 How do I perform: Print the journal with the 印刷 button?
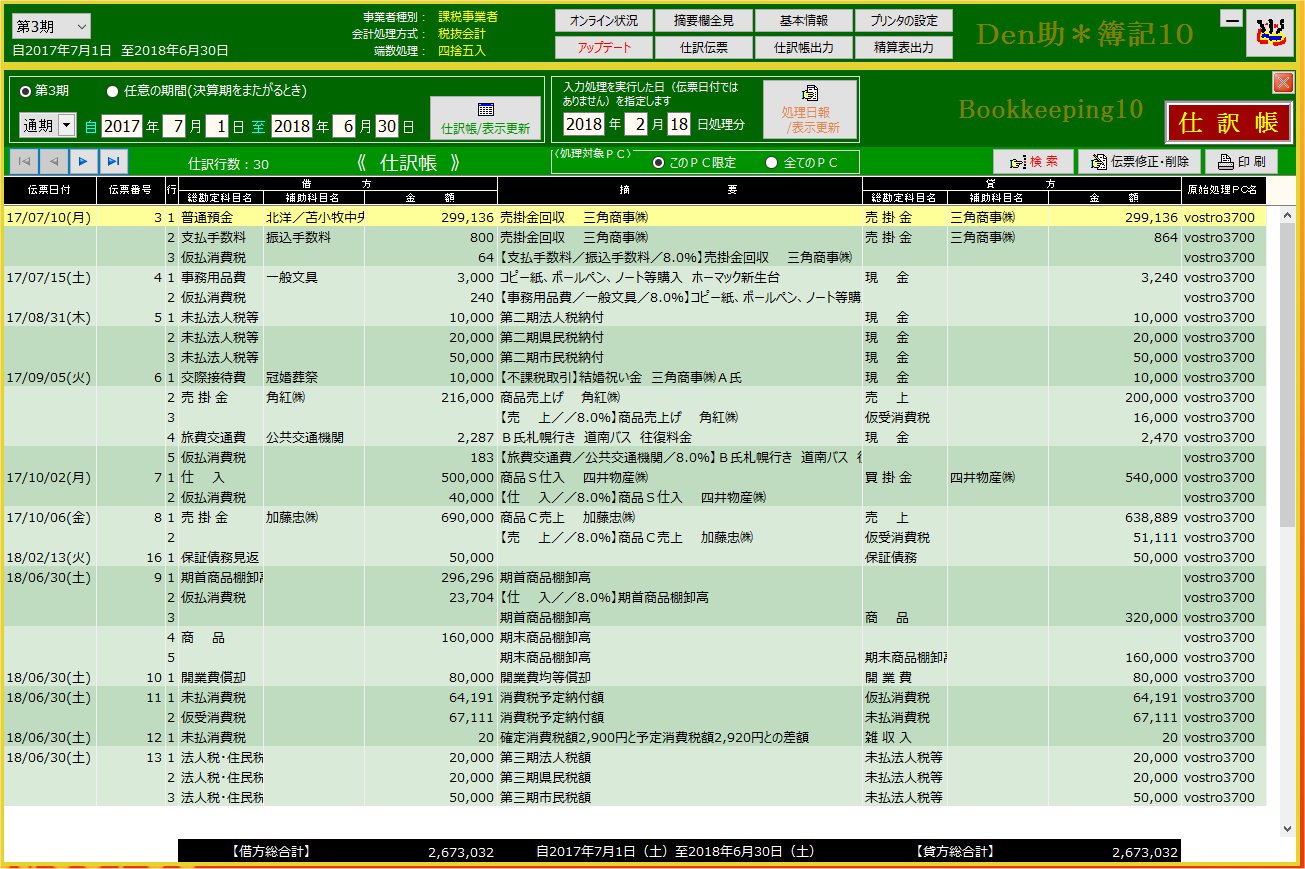click(x=1241, y=162)
